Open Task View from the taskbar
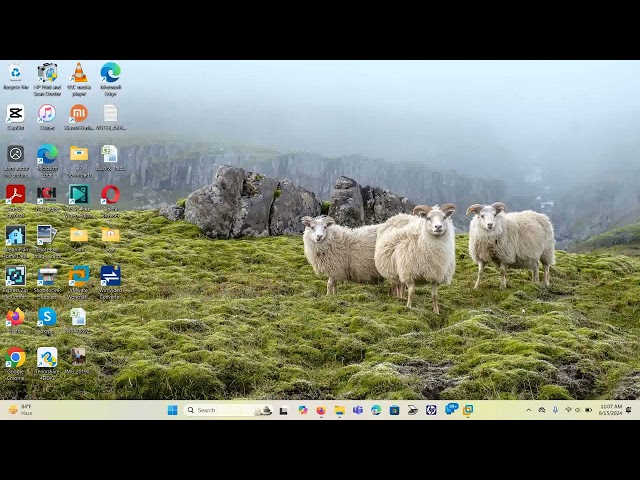 [284, 410]
